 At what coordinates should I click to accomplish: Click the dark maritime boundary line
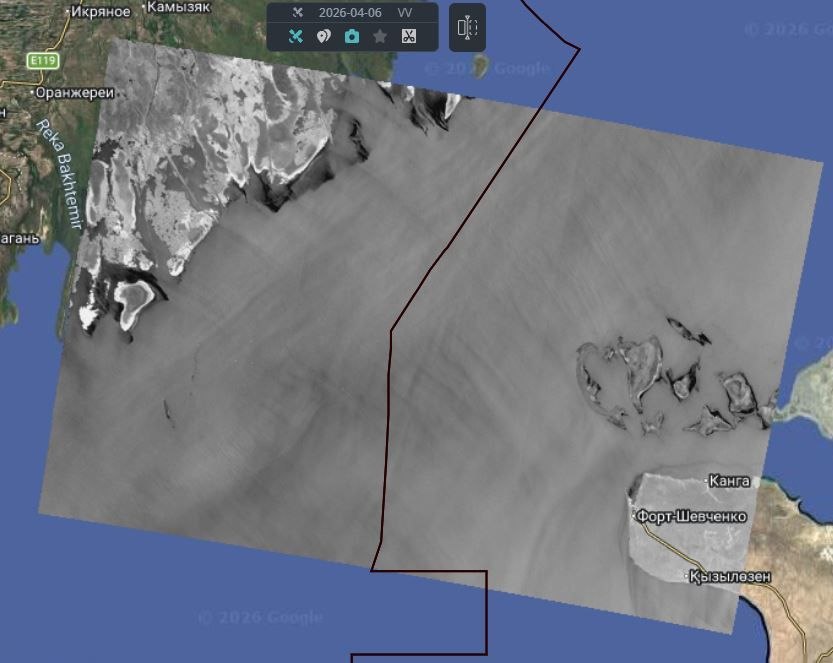390,400
